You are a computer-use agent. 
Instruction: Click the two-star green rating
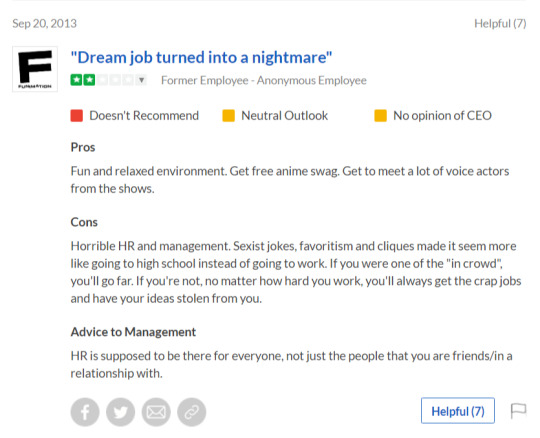tap(83, 80)
